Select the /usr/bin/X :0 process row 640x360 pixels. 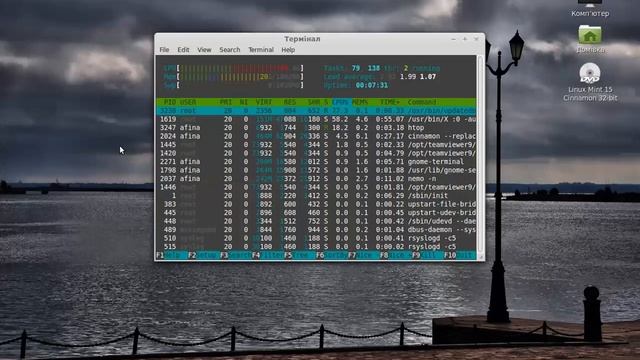tap(316, 119)
